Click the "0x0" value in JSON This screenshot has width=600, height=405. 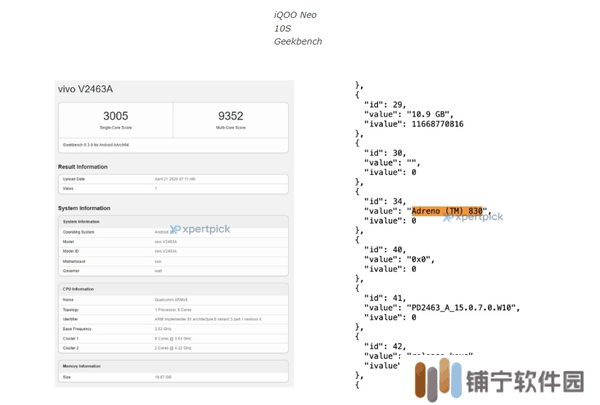coord(420,259)
